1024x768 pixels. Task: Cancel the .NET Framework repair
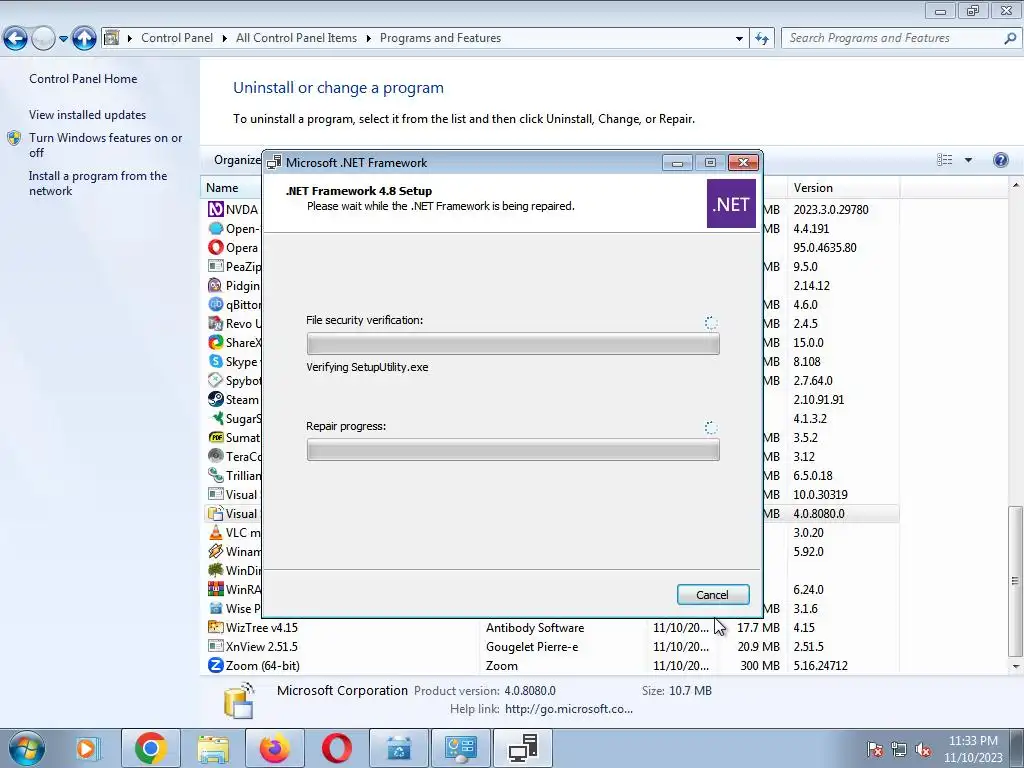712,594
